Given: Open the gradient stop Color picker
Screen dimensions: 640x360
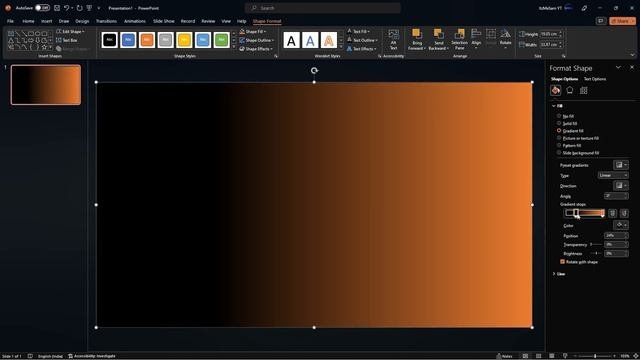Looking at the screenshot, I should (x=620, y=225).
